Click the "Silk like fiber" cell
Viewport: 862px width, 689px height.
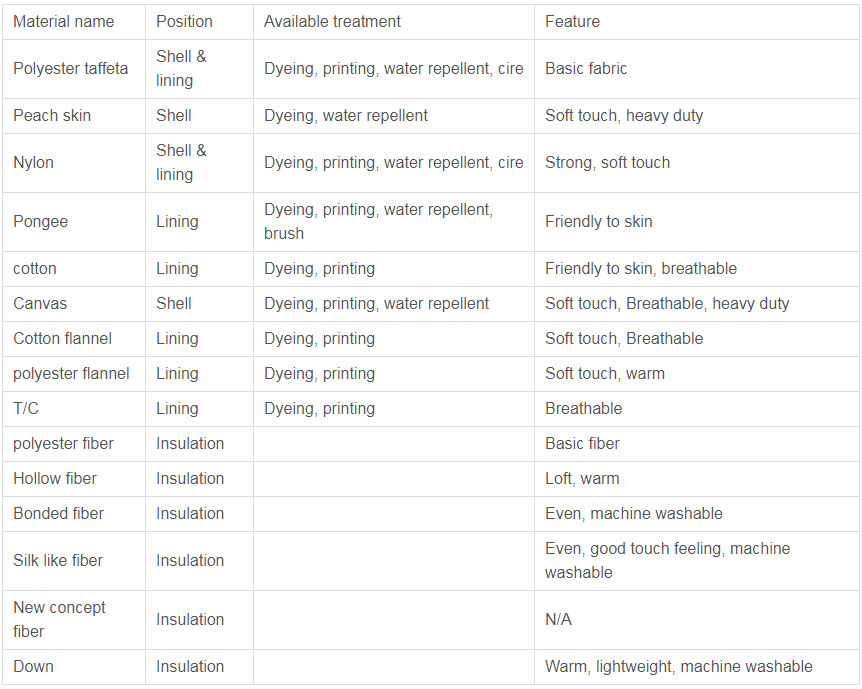(x=58, y=561)
